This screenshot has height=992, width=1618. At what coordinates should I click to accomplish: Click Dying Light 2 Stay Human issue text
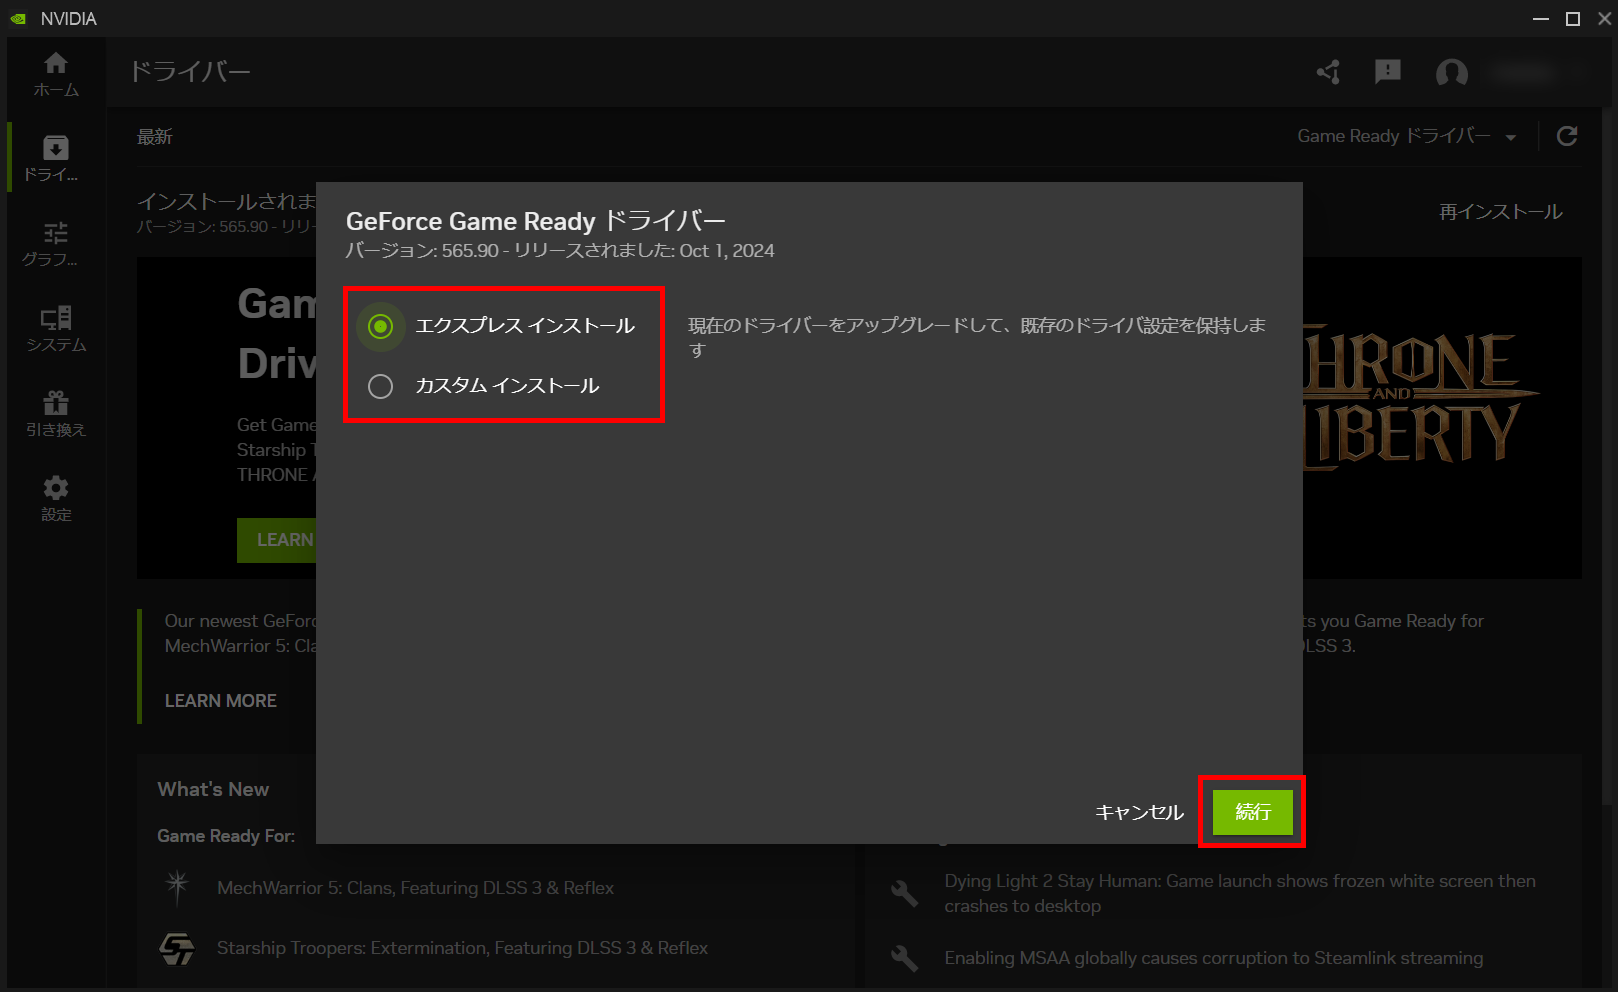(x=1240, y=893)
